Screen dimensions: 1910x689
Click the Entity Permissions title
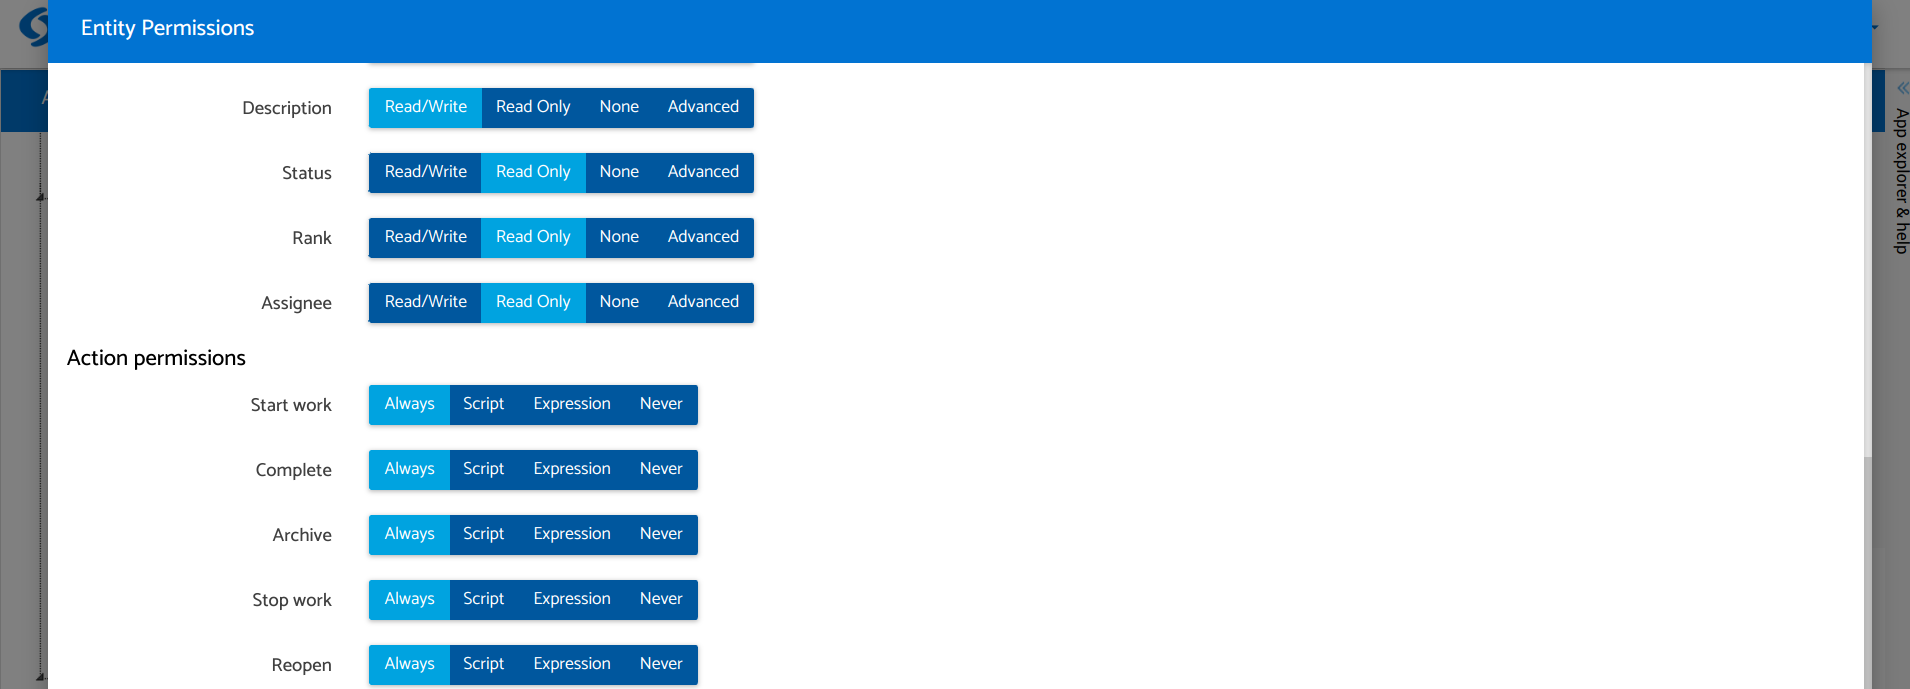167,28
